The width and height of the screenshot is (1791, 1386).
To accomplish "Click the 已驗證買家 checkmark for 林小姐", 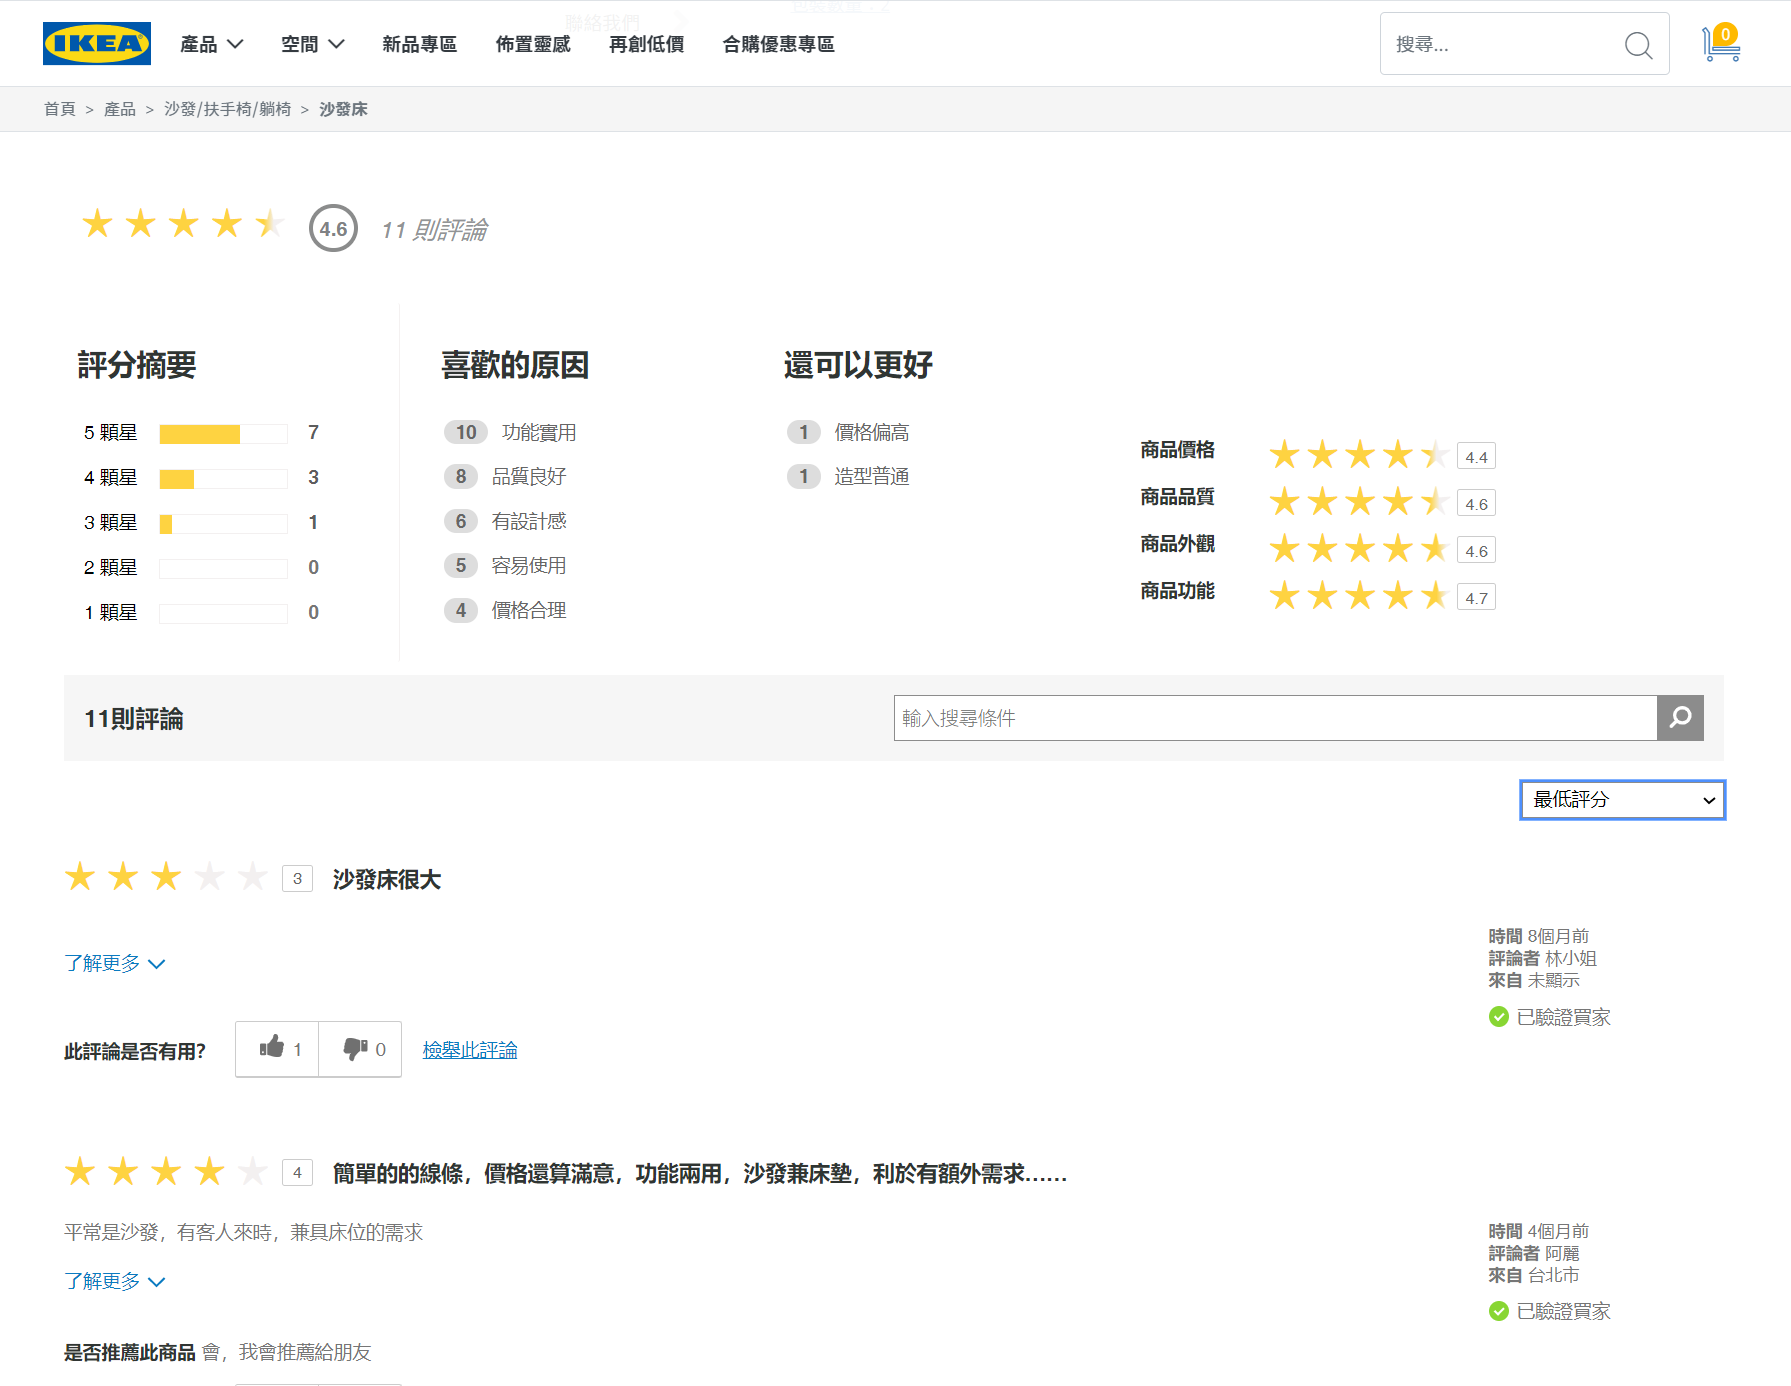I will [x=1498, y=1017].
